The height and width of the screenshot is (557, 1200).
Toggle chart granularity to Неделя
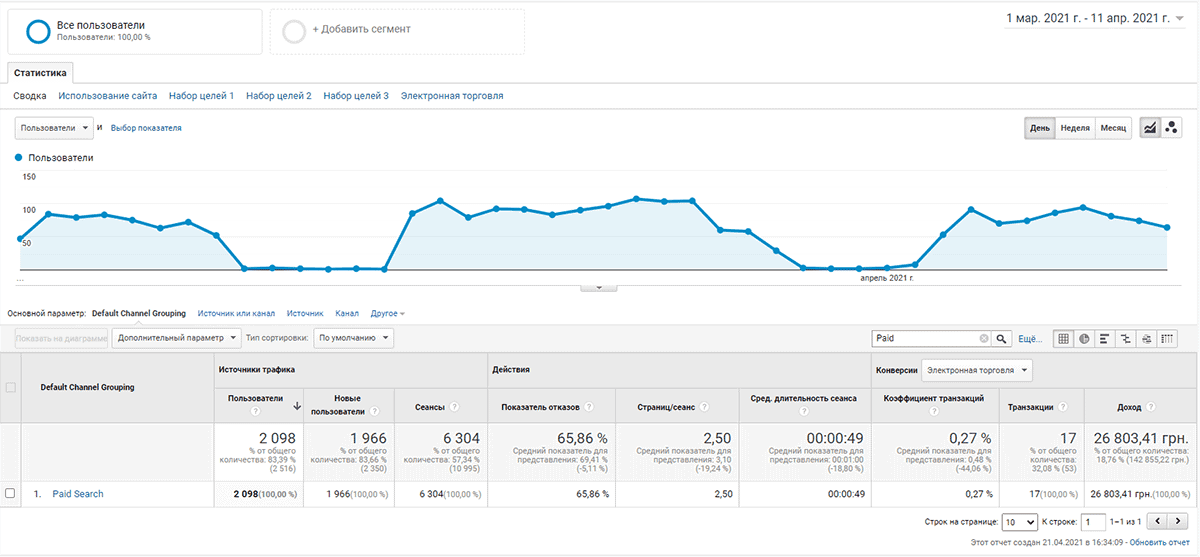pyautogui.click(x=1075, y=128)
